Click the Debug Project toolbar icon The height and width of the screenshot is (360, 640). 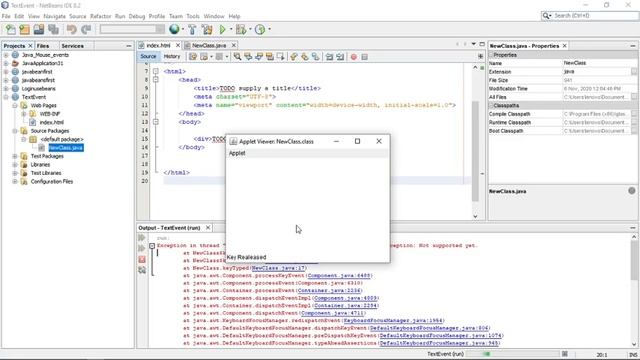[x=241, y=29]
